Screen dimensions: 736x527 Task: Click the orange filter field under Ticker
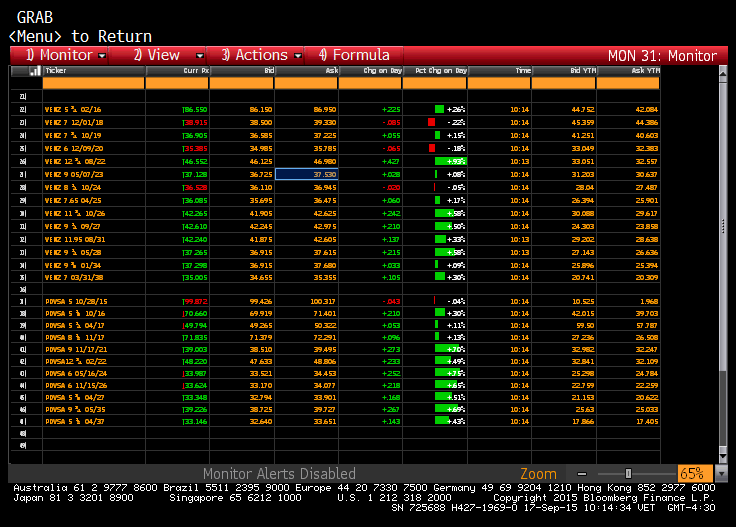click(93, 83)
